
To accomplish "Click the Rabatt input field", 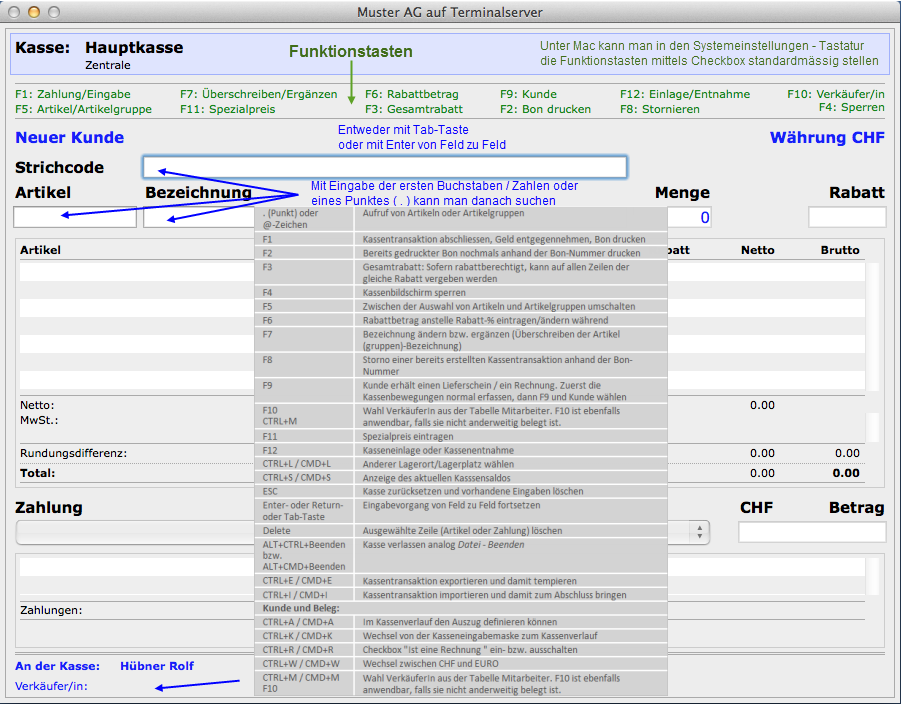I will tap(847, 217).
